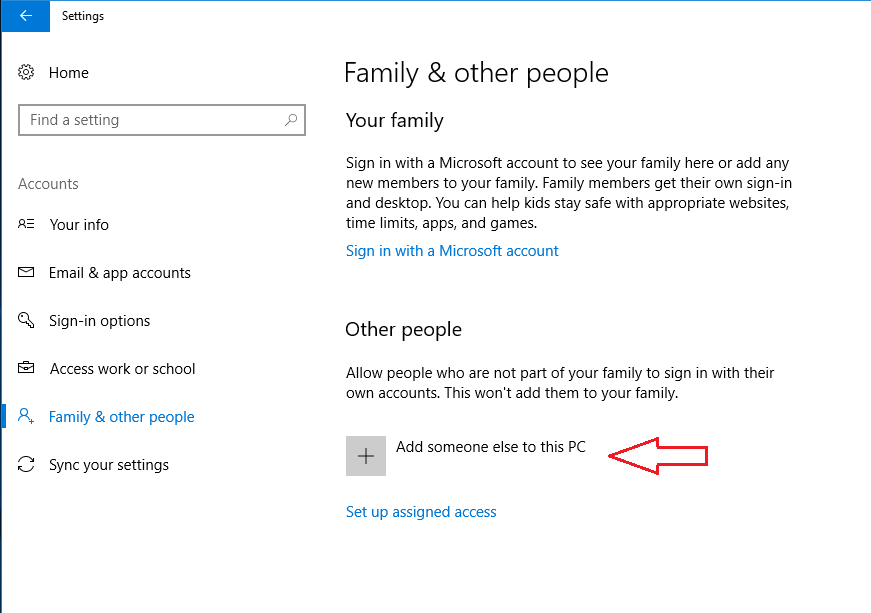The image size is (871, 613).
Task: Open the Your info page
Action: (x=79, y=224)
